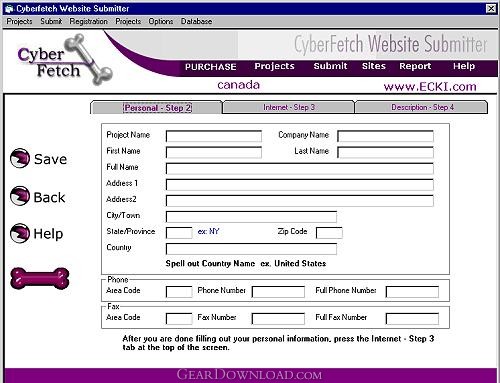The width and height of the screenshot is (500, 383).
Task: Click the Help swirl icon in sidebar
Action: (20, 233)
